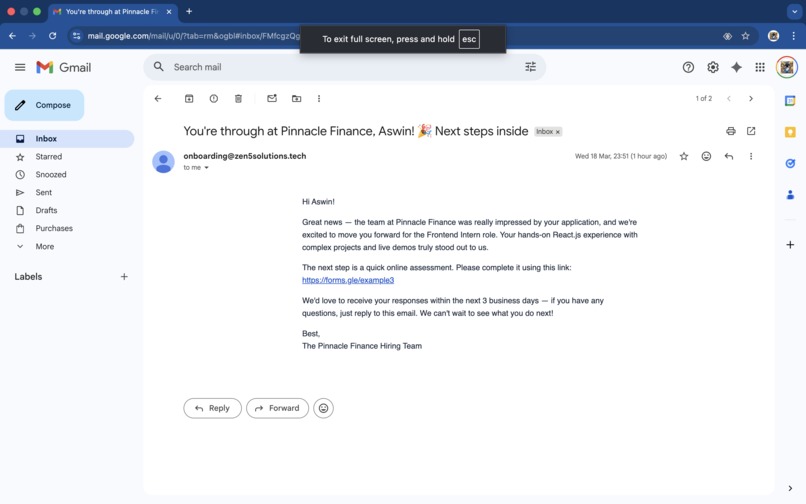
Task: Go to the newer email chevron
Action: pyautogui.click(x=728, y=98)
